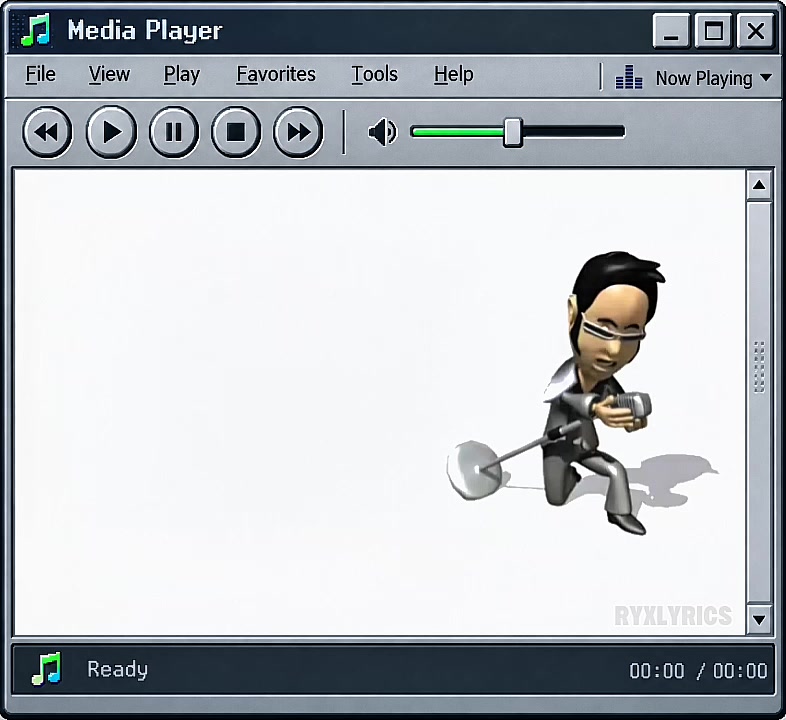Screen dimensions: 786x720
Task: Click the rewind button
Action: (x=47, y=132)
